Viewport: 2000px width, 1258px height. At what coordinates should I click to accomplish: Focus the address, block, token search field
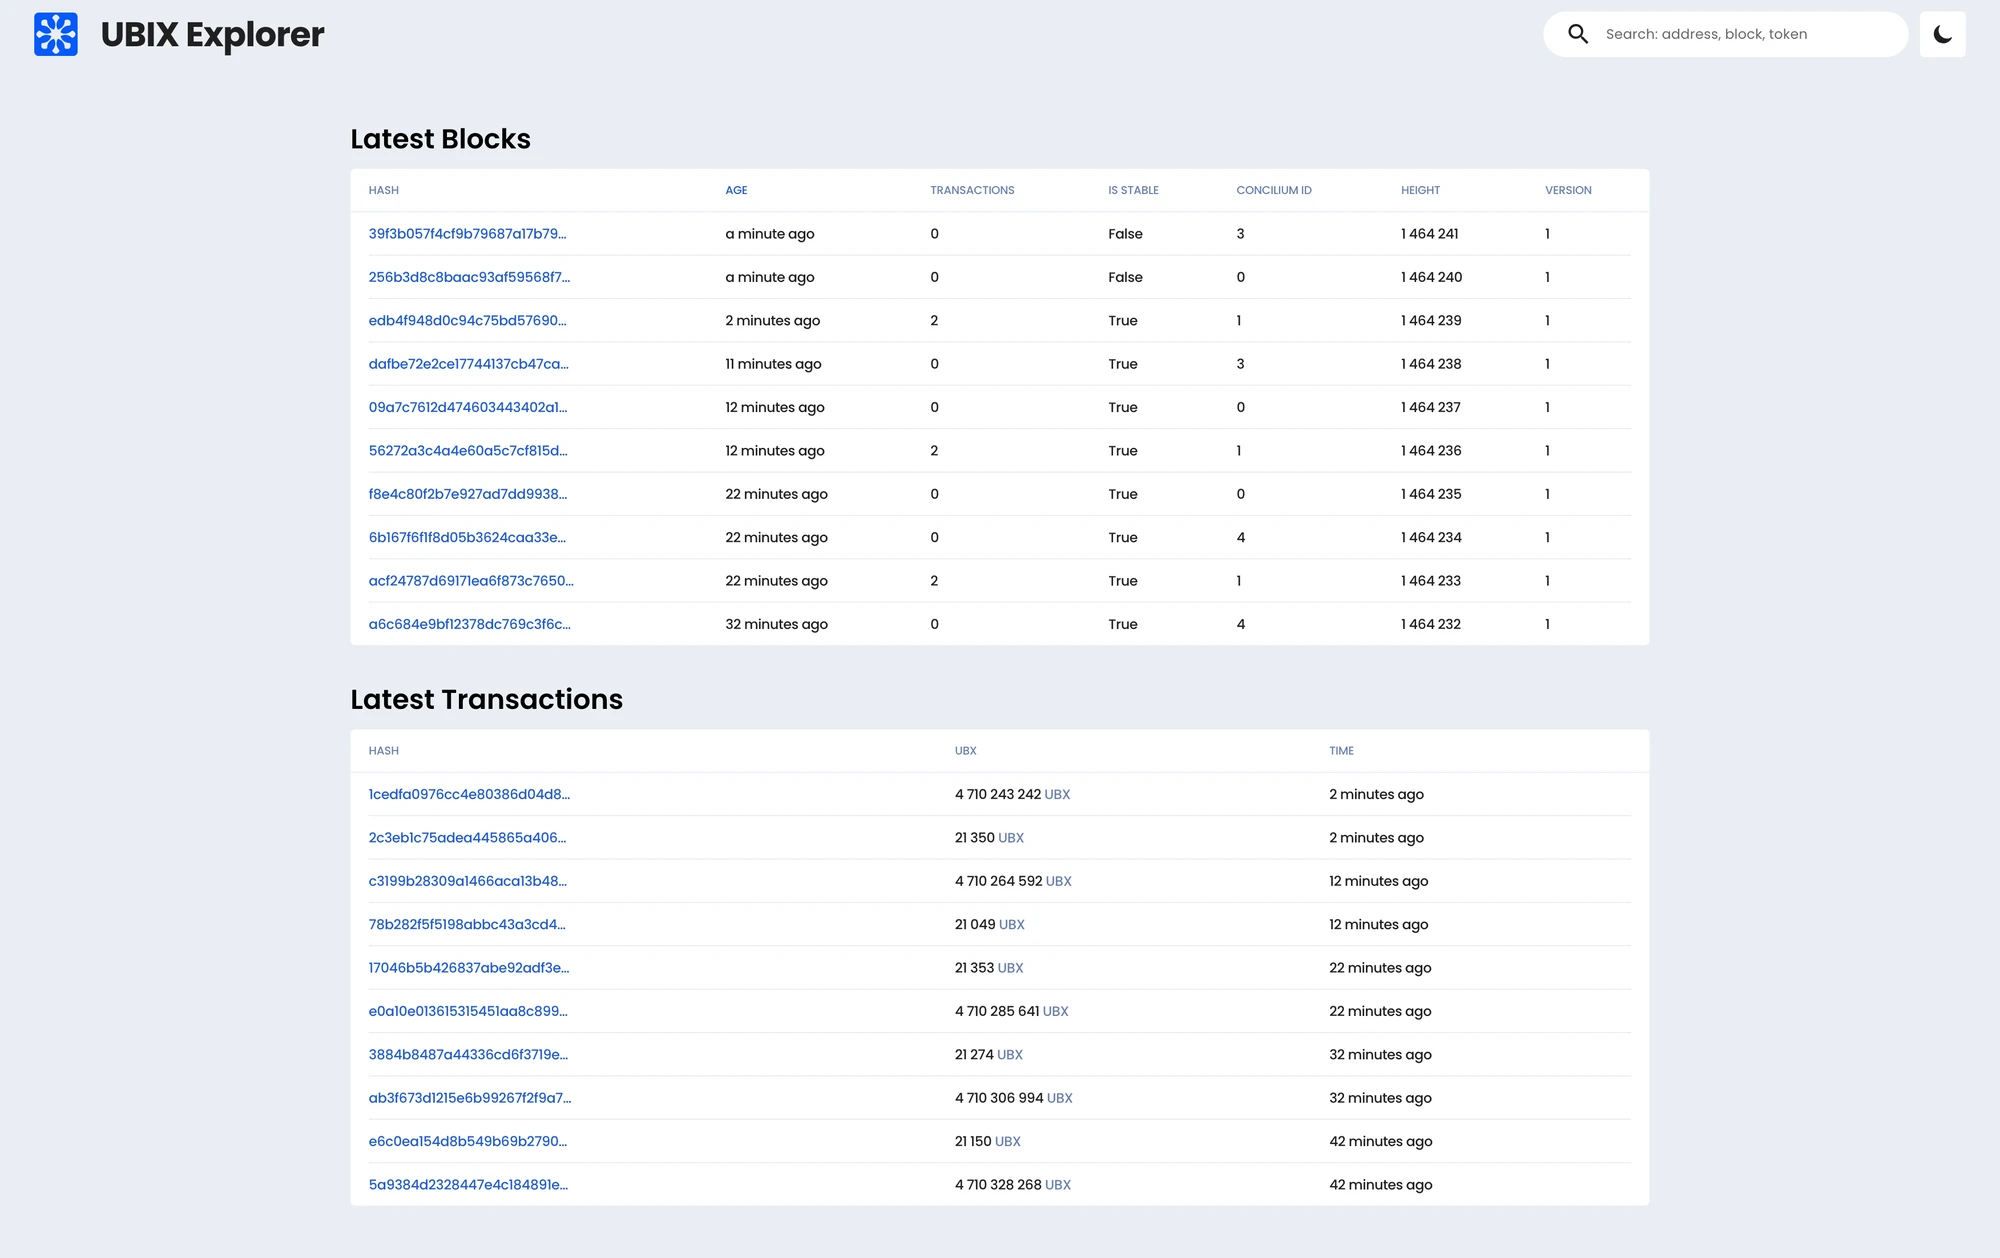pos(1726,34)
